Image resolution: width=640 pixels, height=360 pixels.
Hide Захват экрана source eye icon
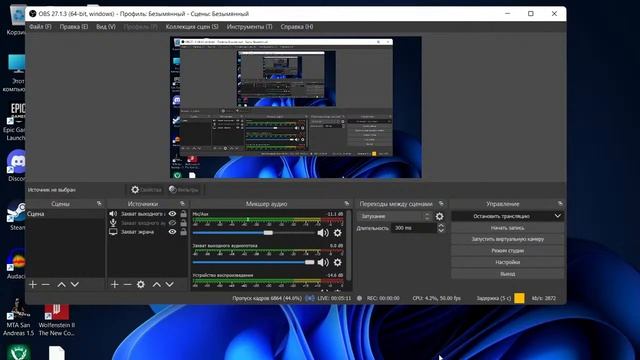[172, 232]
